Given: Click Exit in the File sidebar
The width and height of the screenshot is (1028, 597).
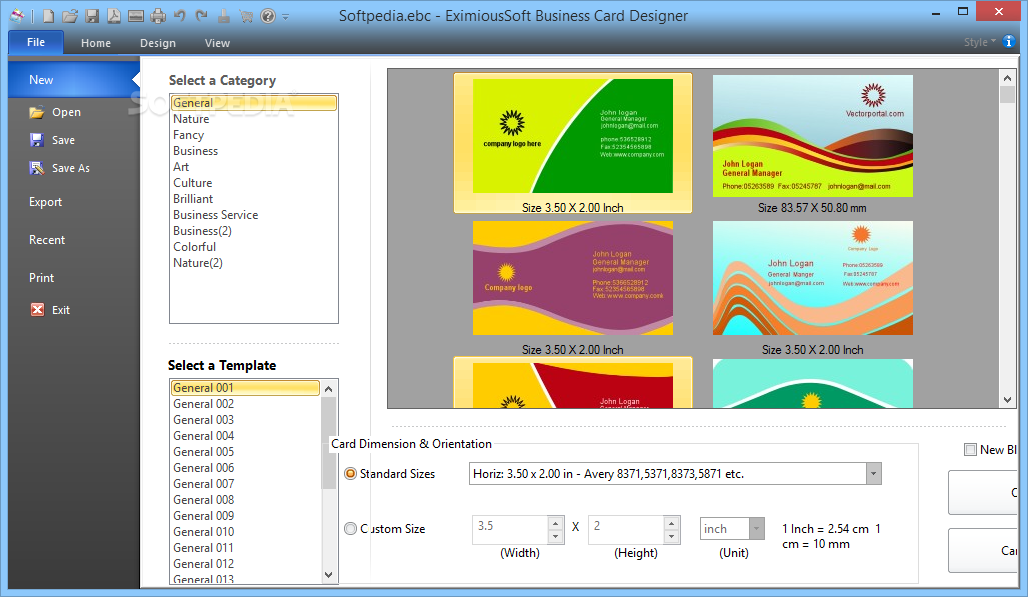Looking at the screenshot, I should tap(60, 310).
